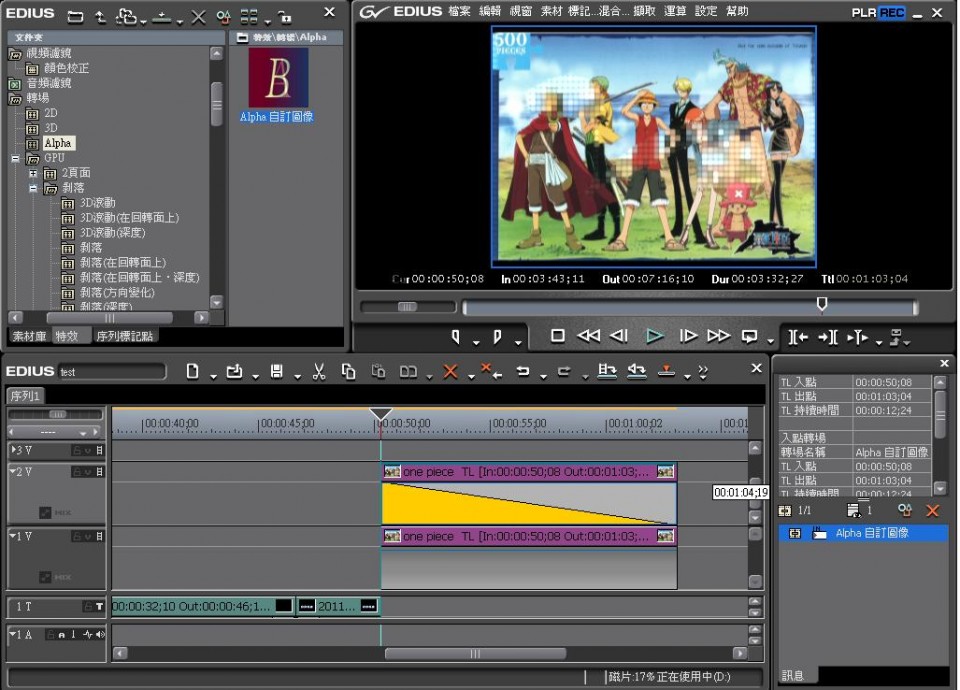Click the Set In point icon

(x=456, y=336)
